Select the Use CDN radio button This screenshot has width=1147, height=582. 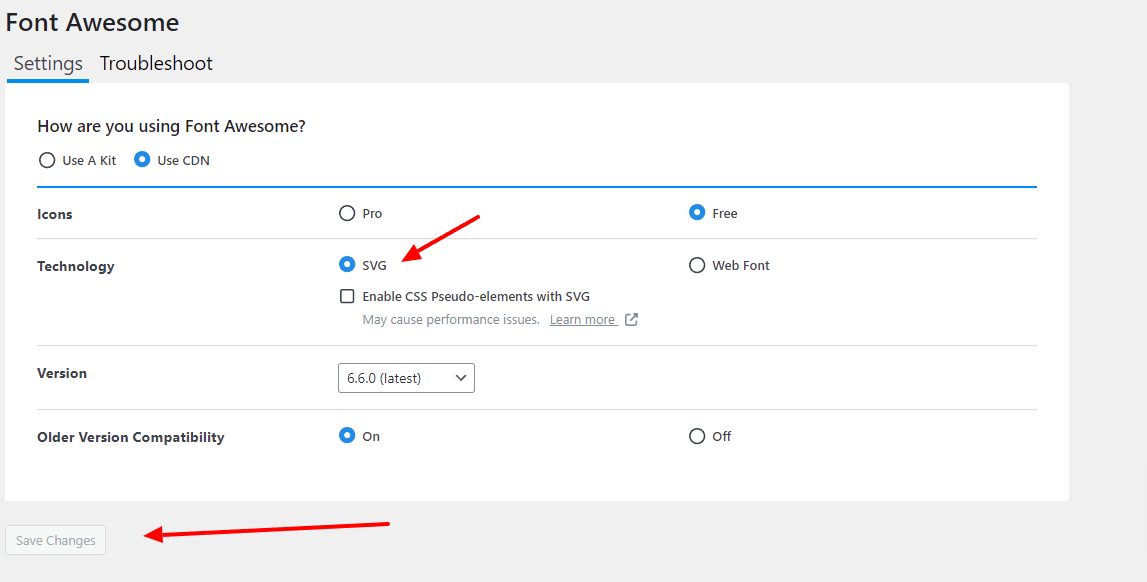click(142, 159)
